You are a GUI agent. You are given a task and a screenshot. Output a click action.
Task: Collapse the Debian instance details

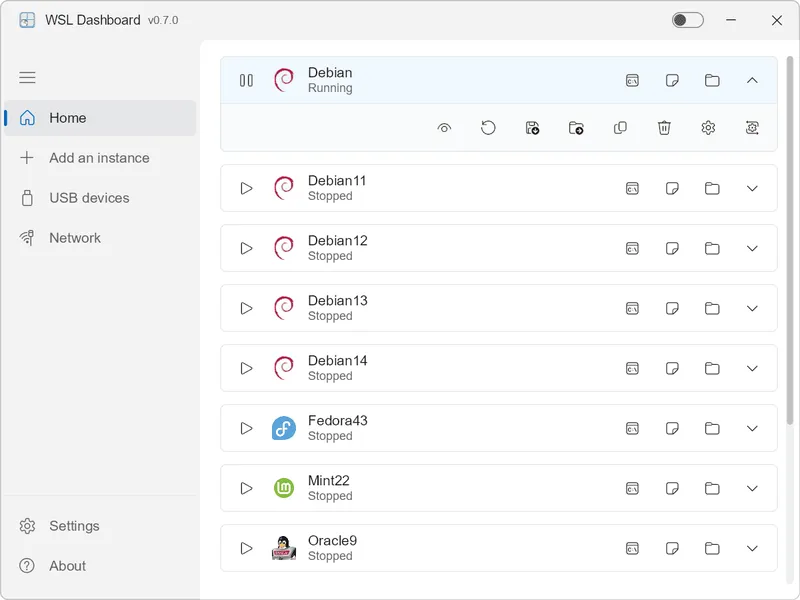(752, 81)
